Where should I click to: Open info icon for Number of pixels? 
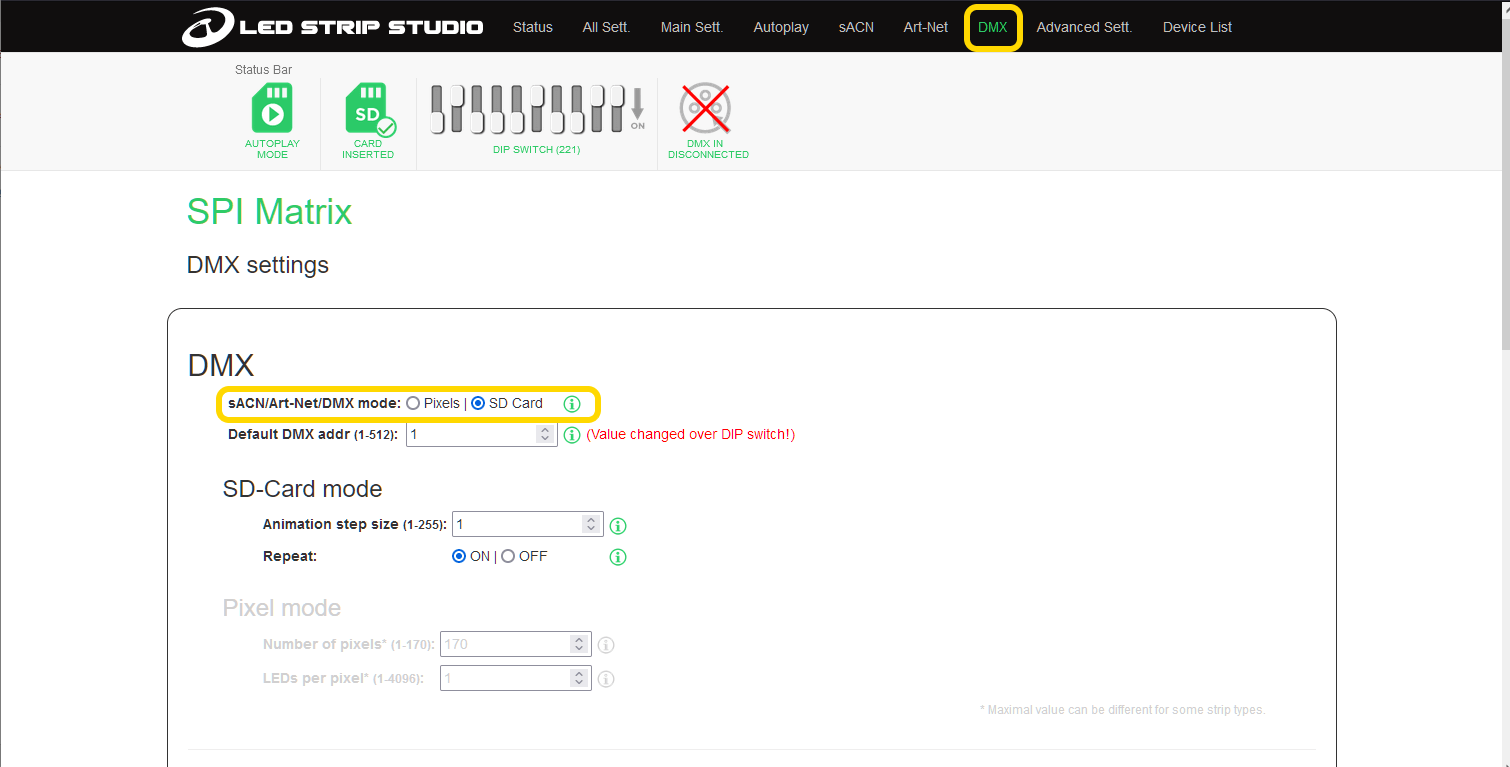pos(606,645)
